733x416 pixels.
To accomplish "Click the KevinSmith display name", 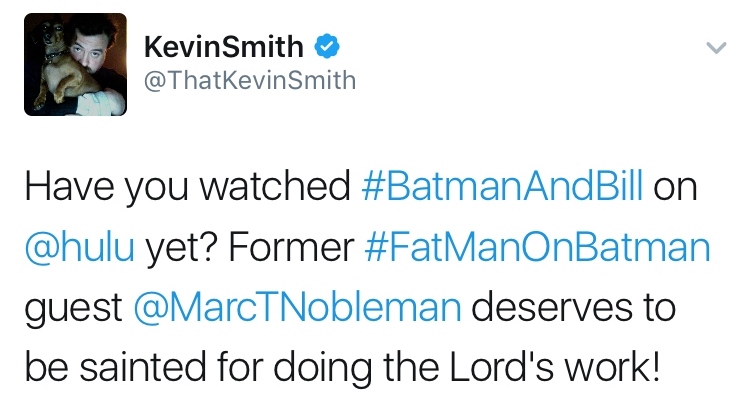I will [x=224, y=46].
